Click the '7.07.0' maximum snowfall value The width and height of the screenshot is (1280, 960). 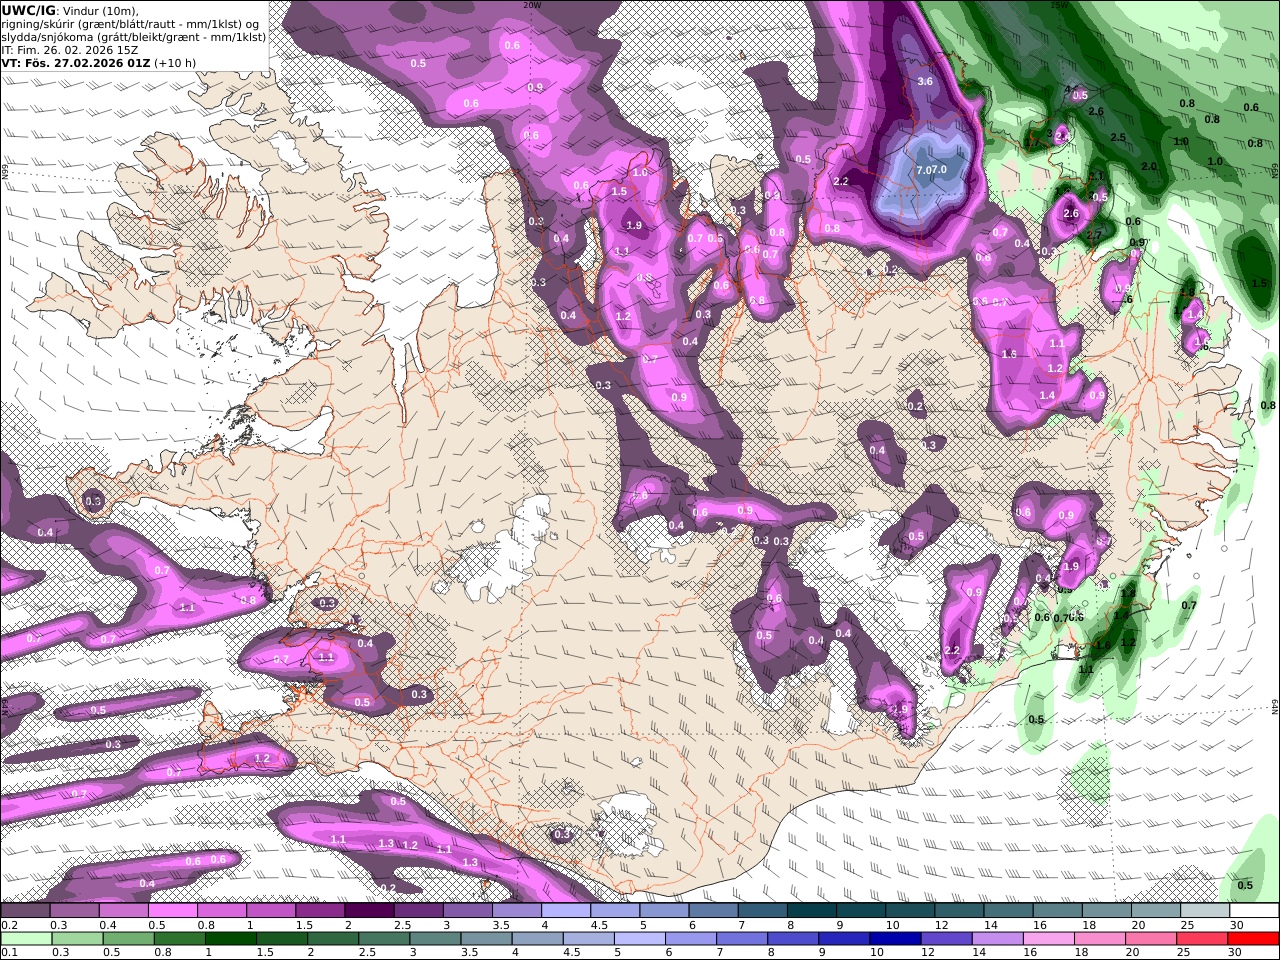point(931,170)
